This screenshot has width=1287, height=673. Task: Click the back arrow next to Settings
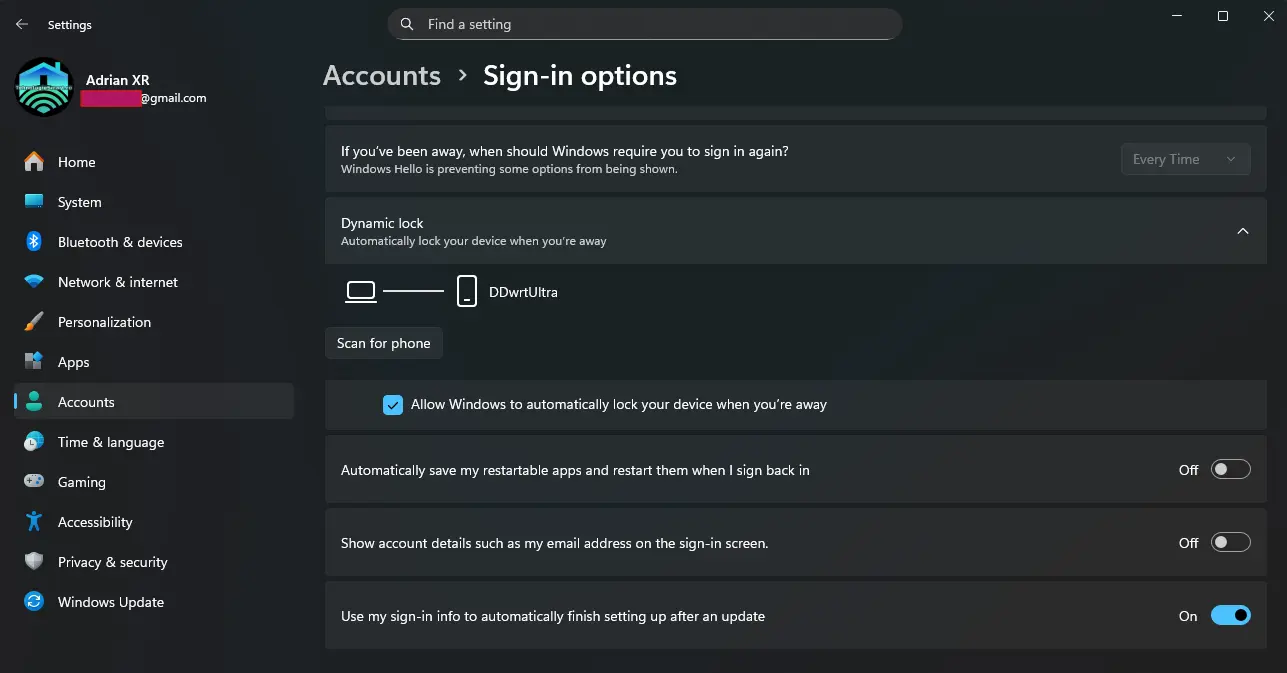[22, 24]
